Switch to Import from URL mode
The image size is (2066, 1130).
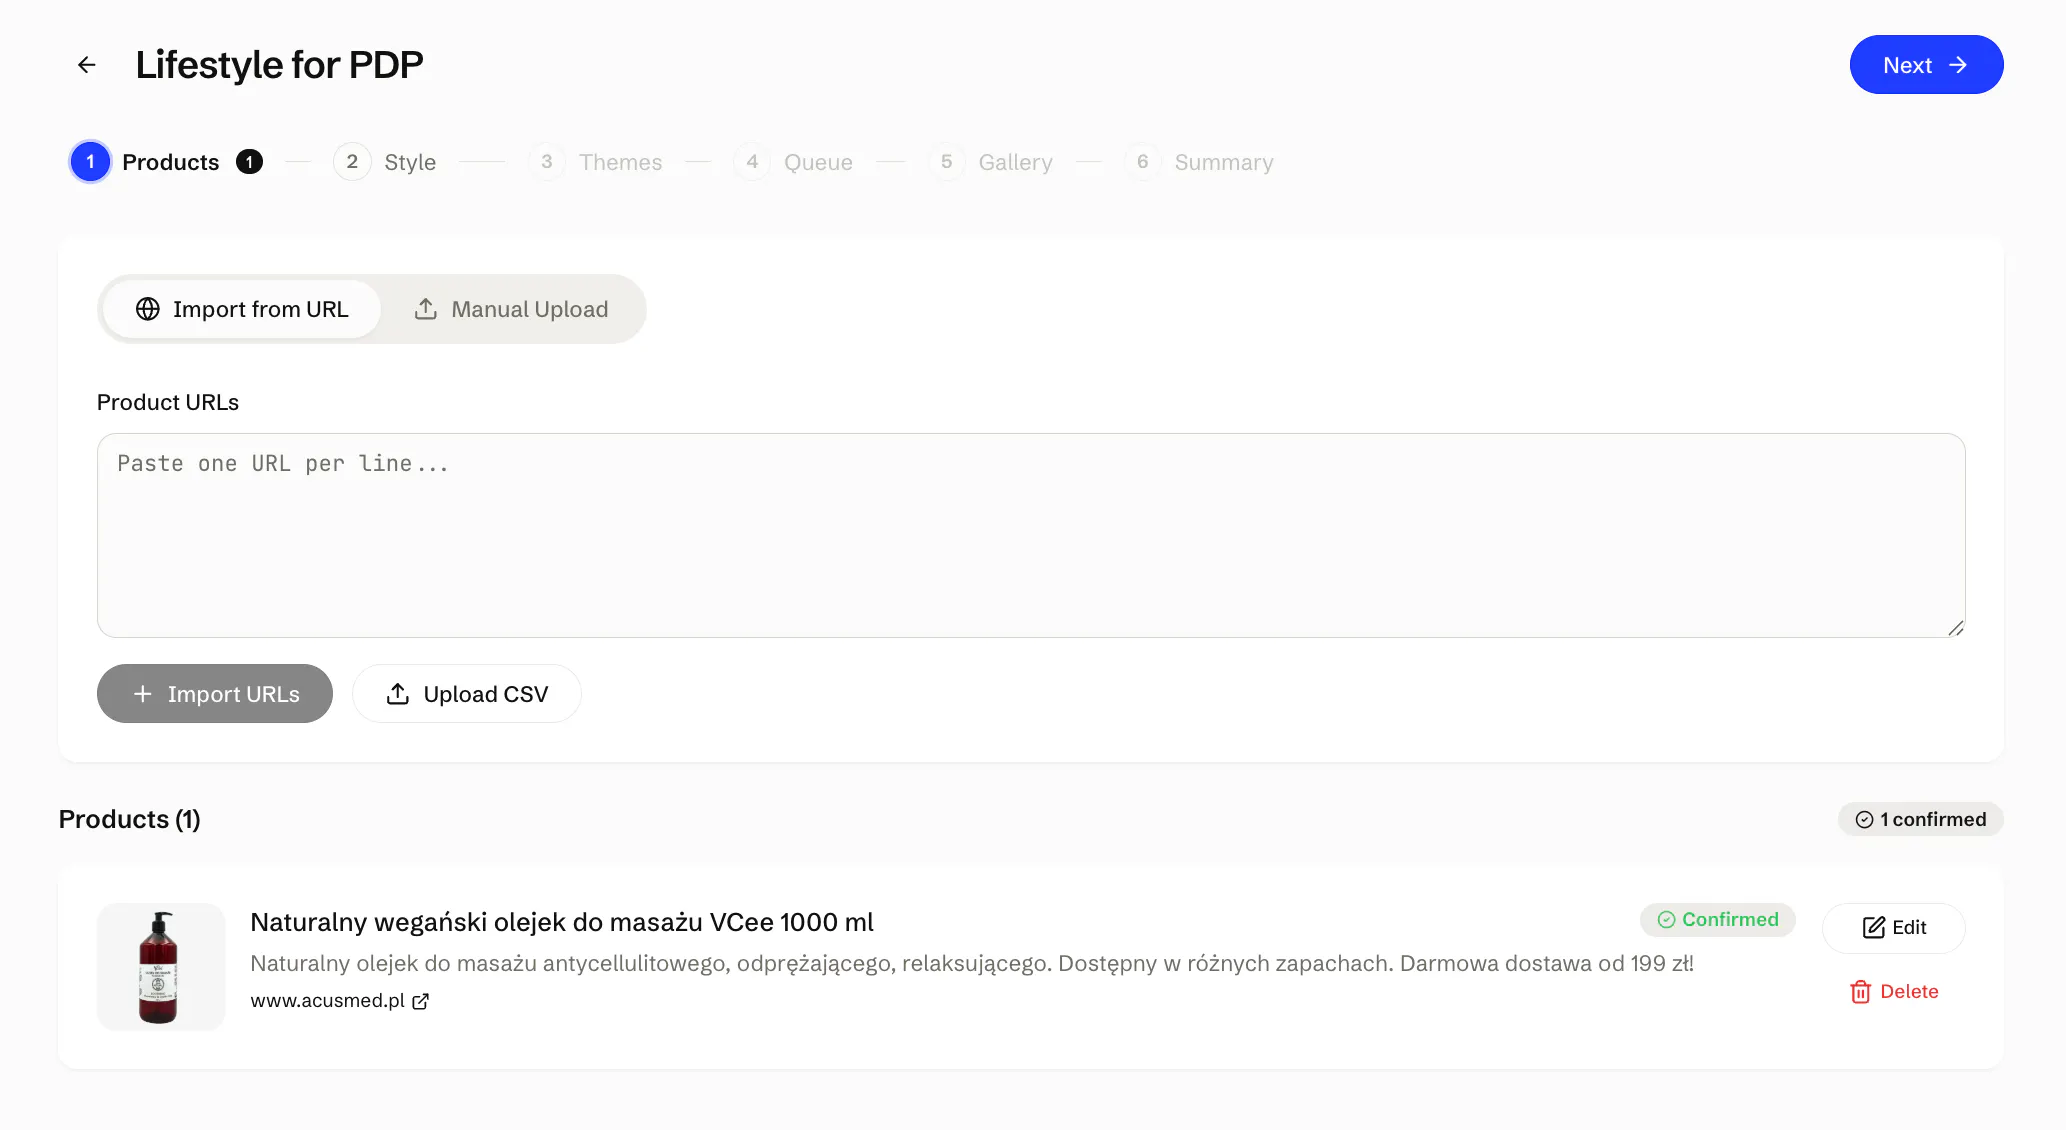242,309
